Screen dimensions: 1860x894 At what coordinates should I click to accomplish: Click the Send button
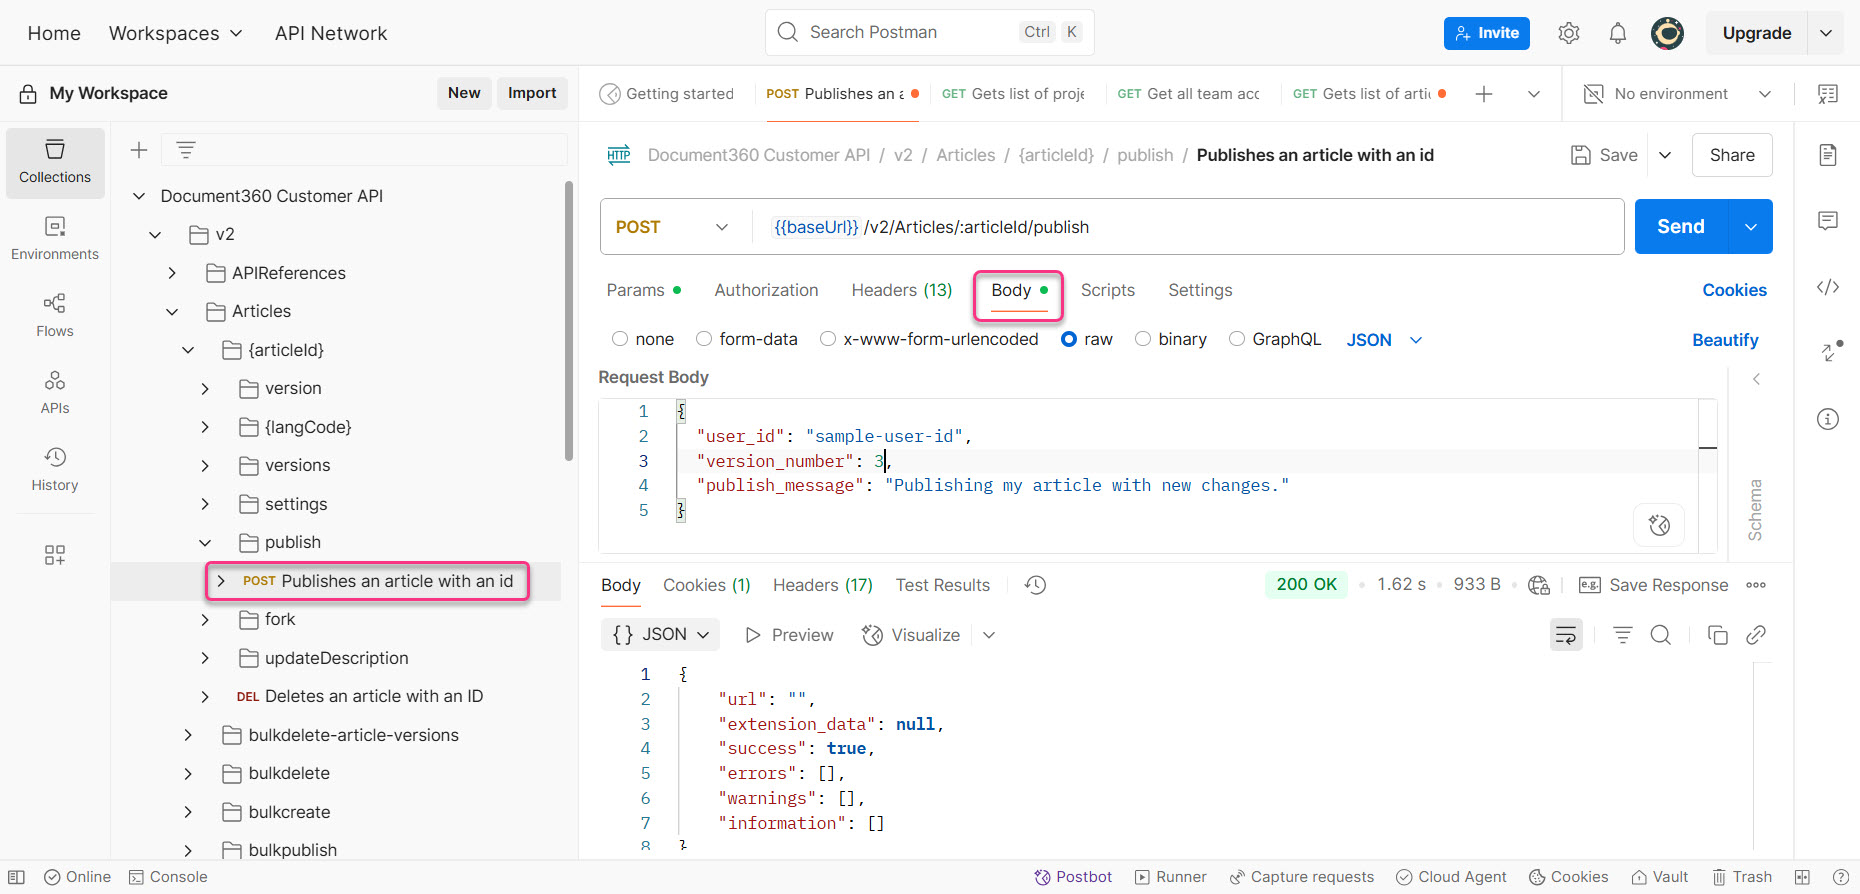[x=1681, y=227]
